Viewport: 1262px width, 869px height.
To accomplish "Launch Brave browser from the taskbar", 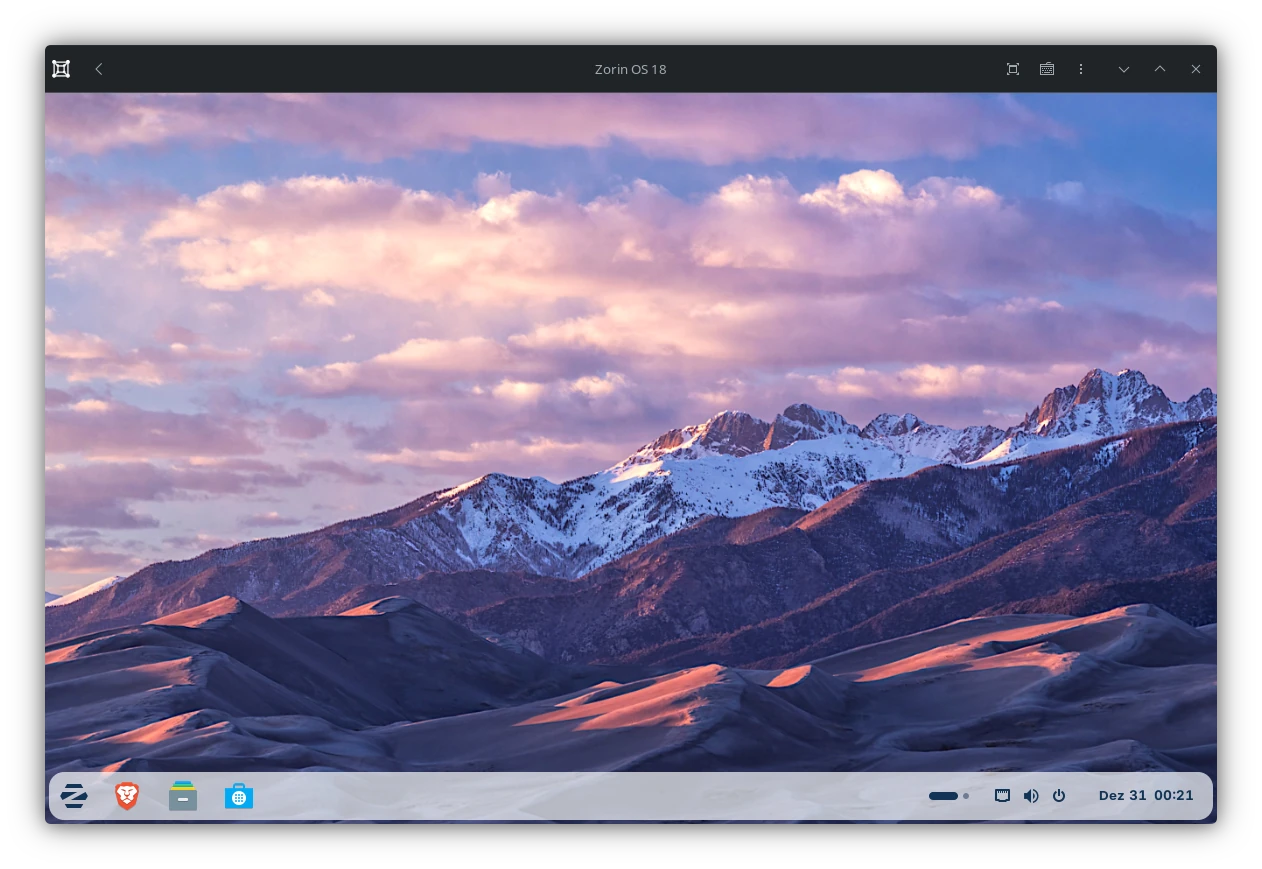I will coord(127,796).
